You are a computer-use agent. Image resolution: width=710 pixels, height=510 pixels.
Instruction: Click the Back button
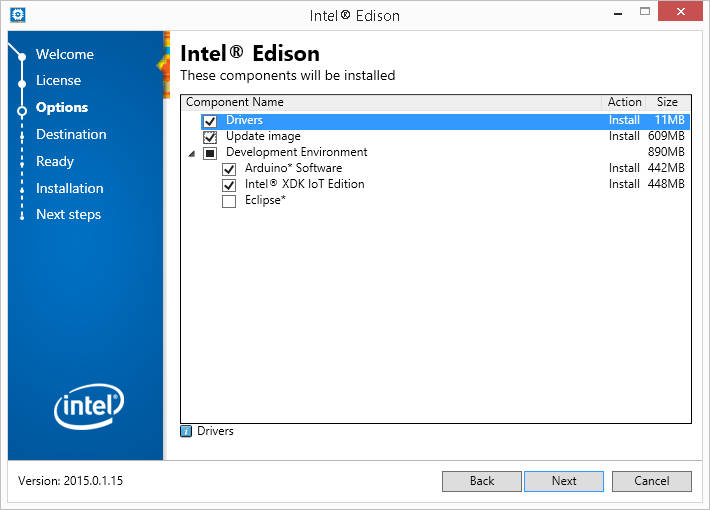tap(482, 481)
